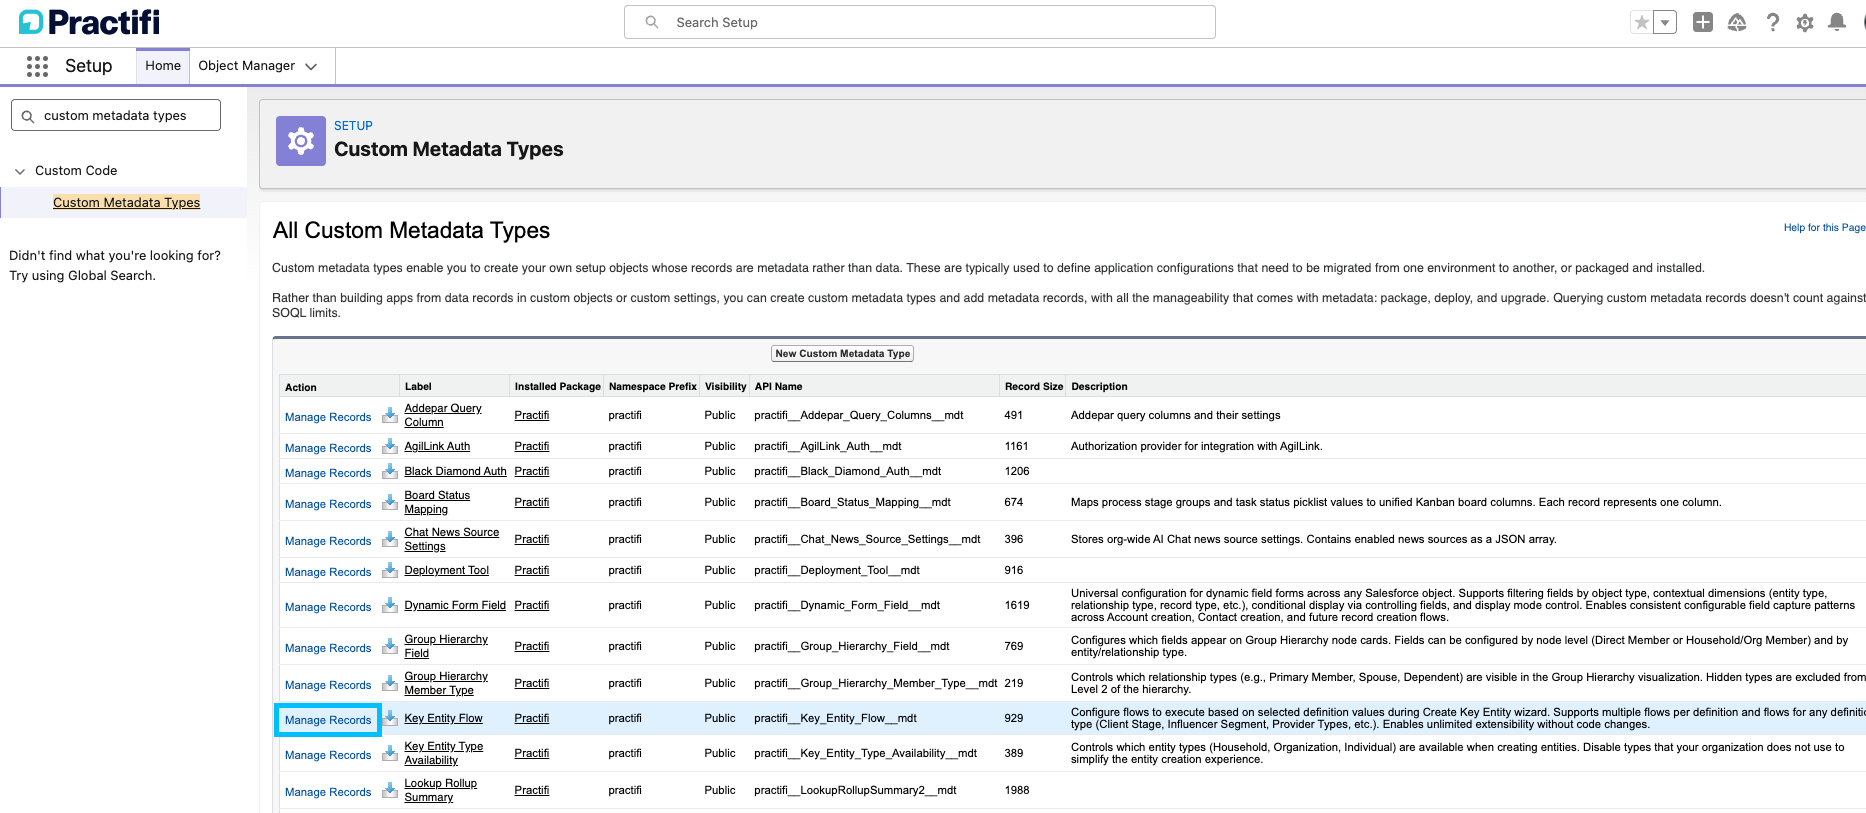Open the Practifi package link in the Dynamic Form Field row
1866x813 pixels.
click(x=532, y=605)
